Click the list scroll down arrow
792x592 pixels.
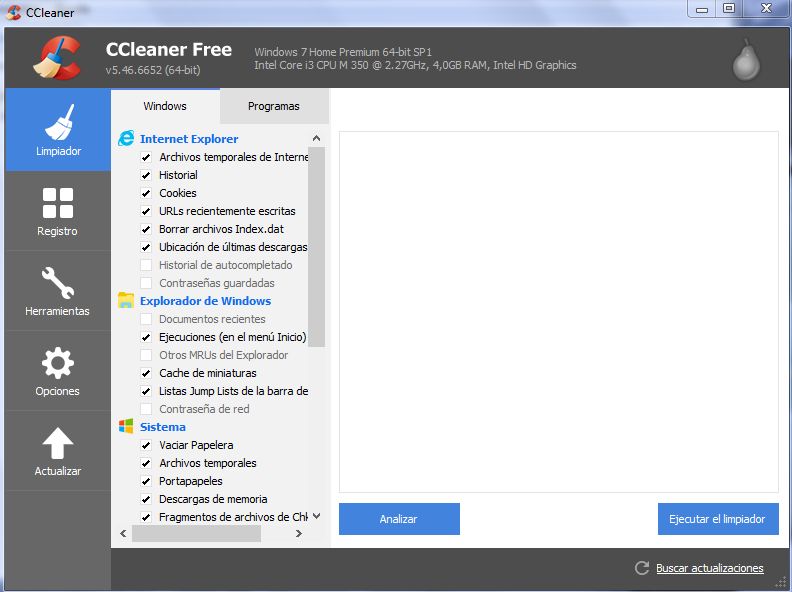[x=317, y=516]
